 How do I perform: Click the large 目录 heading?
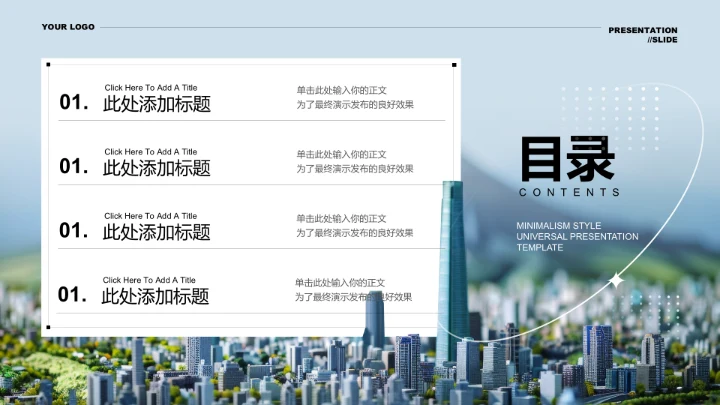[x=568, y=159]
